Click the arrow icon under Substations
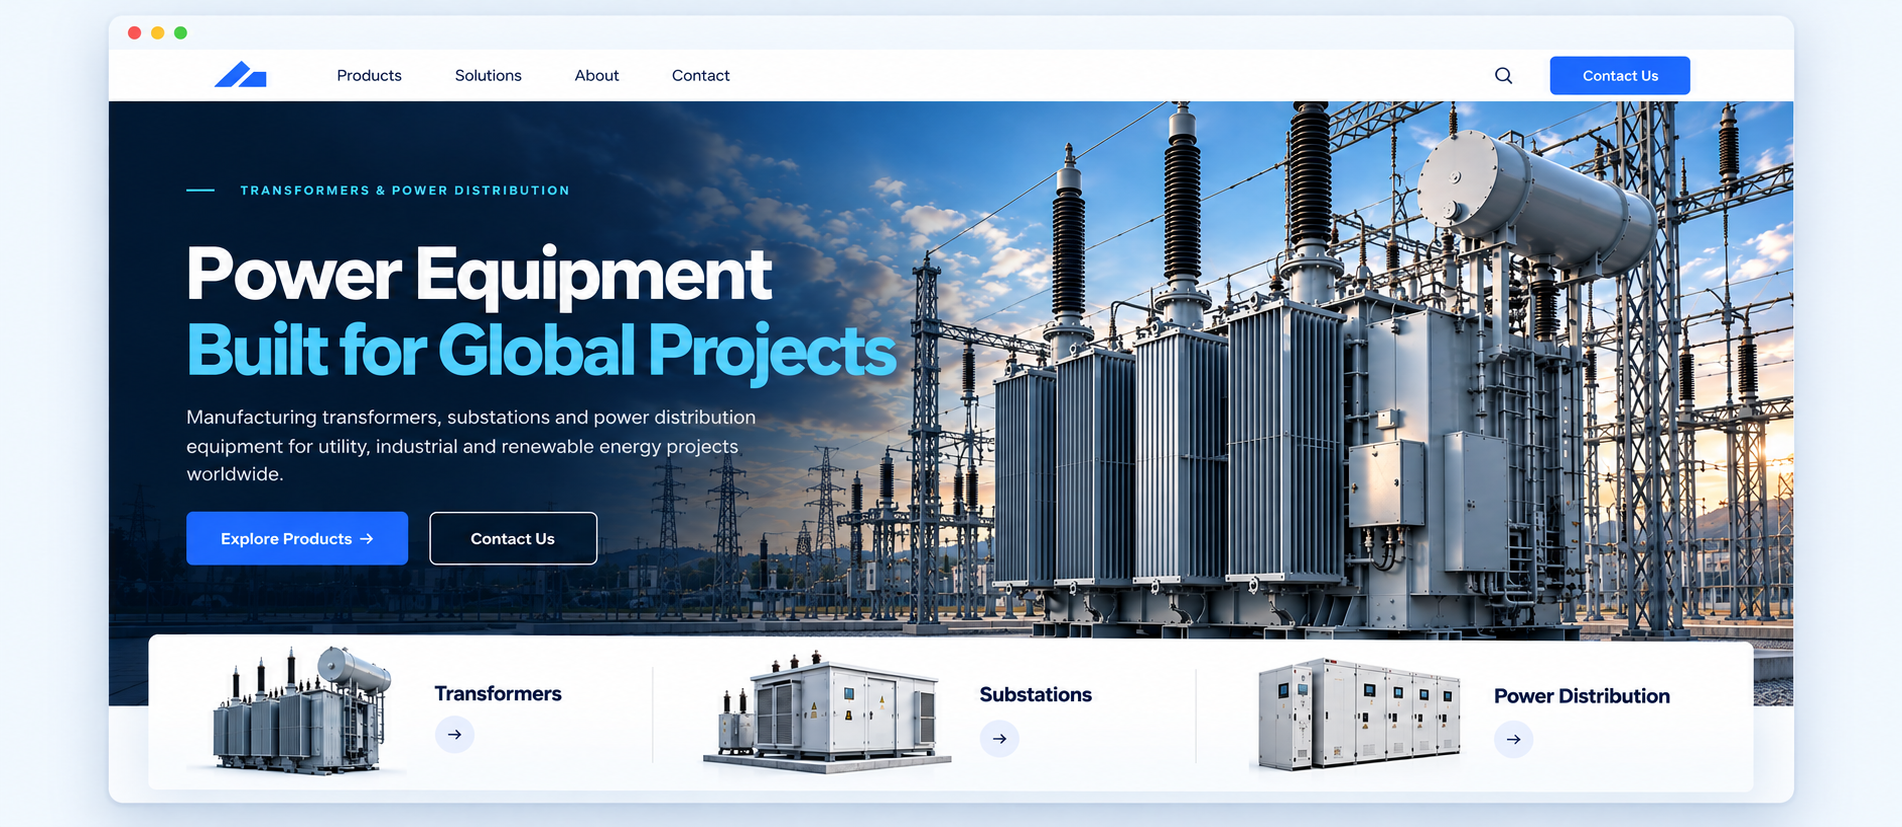The width and height of the screenshot is (1902, 827). pyautogui.click(x=999, y=739)
